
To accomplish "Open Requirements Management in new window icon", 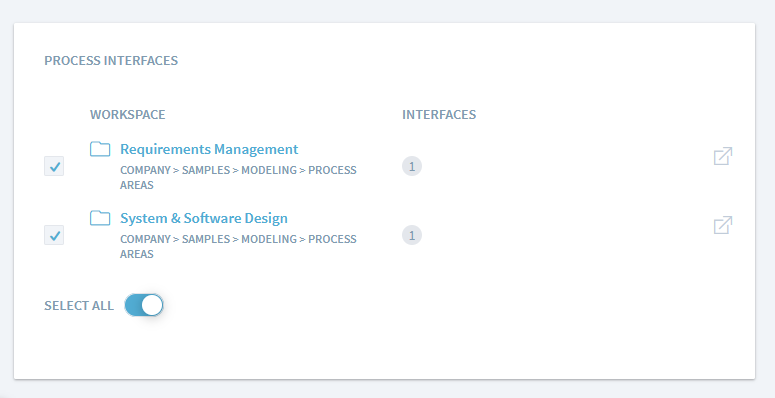I will point(723,156).
